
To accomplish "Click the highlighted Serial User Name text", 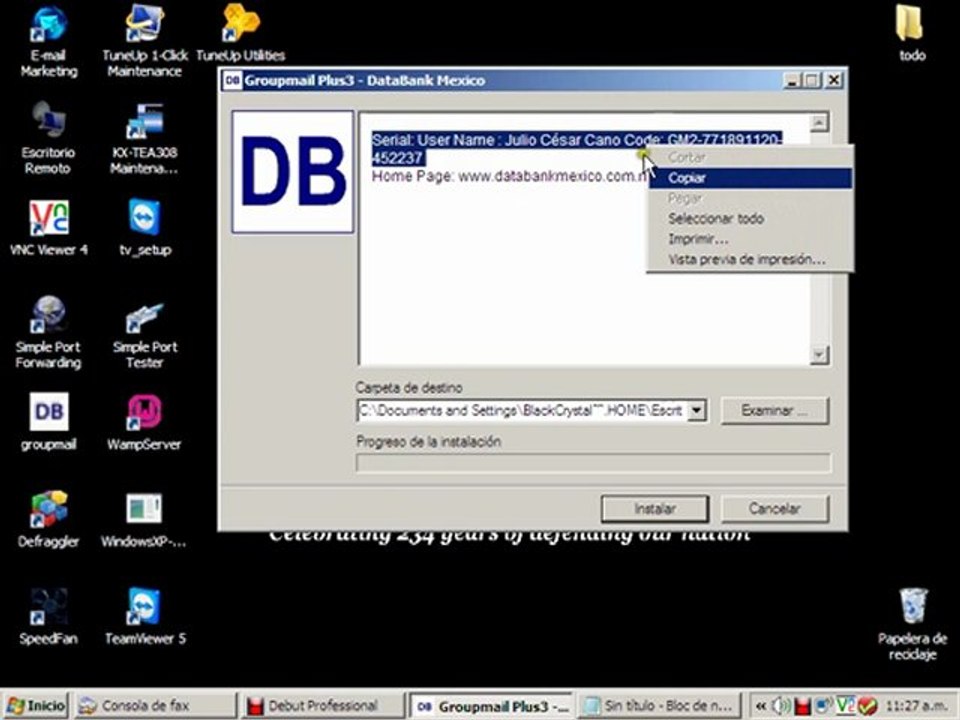I will (x=576, y=148).
